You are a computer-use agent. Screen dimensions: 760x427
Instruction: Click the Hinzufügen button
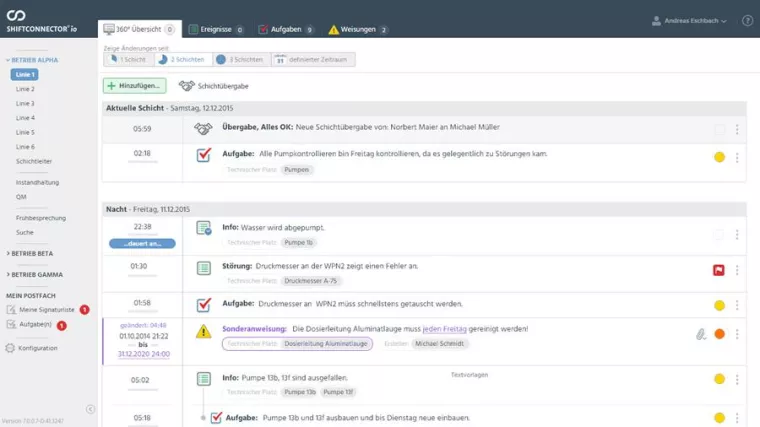pyautogui.click(x=136, y=86)
